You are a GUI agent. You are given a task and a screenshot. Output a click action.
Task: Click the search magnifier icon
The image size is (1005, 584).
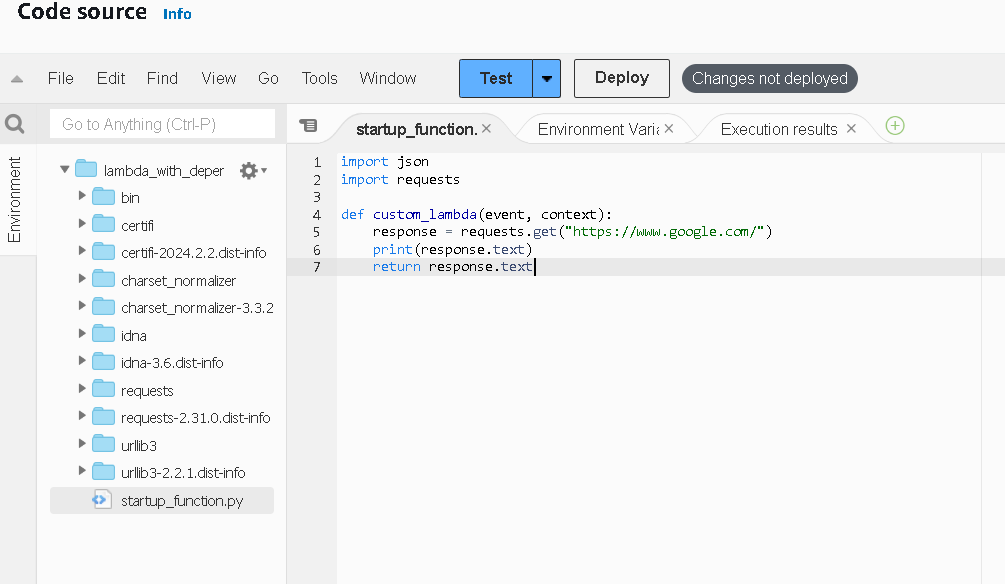click(15, 124)
